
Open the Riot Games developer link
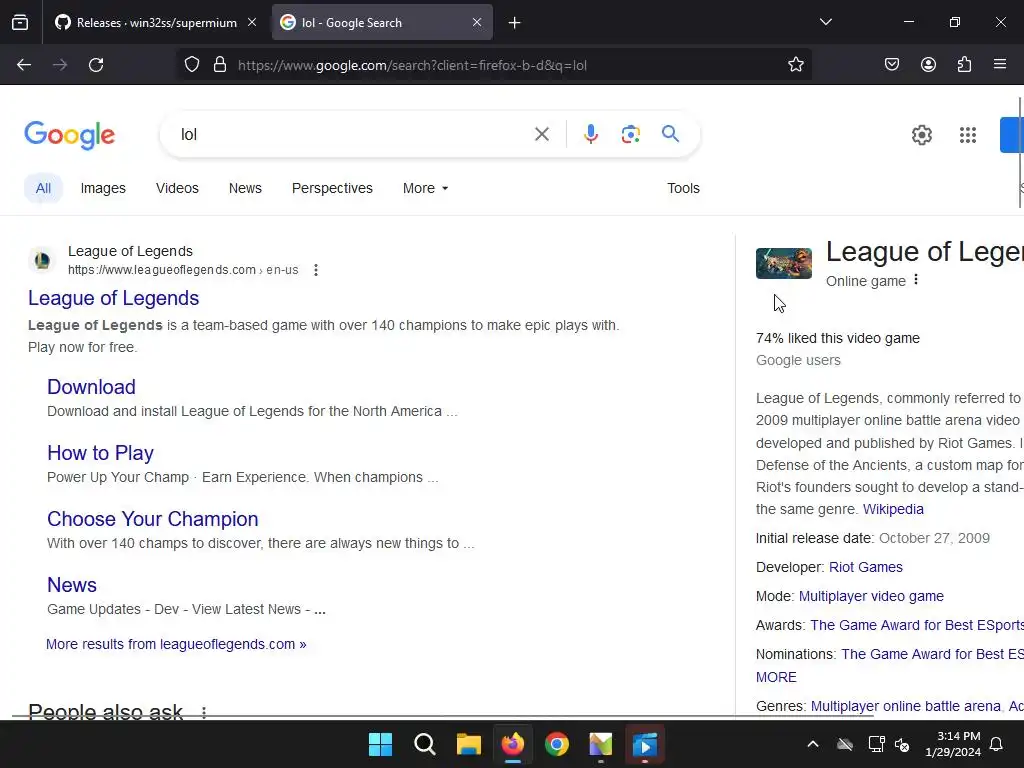[865, 567]
